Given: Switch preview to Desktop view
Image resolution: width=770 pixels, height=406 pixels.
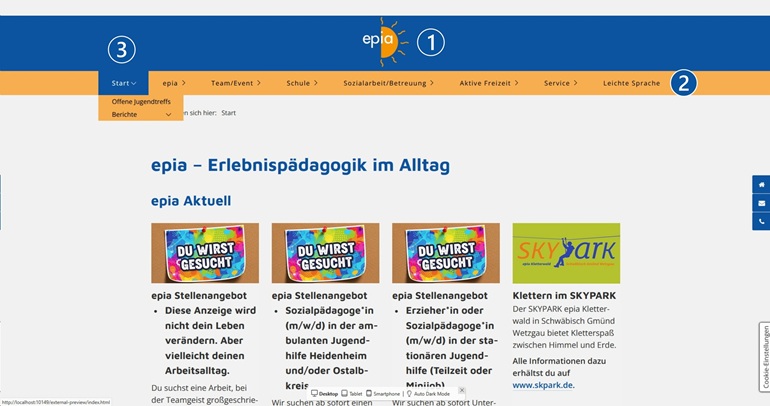Looking at the screenshot, I should click(x=324, y=394).
